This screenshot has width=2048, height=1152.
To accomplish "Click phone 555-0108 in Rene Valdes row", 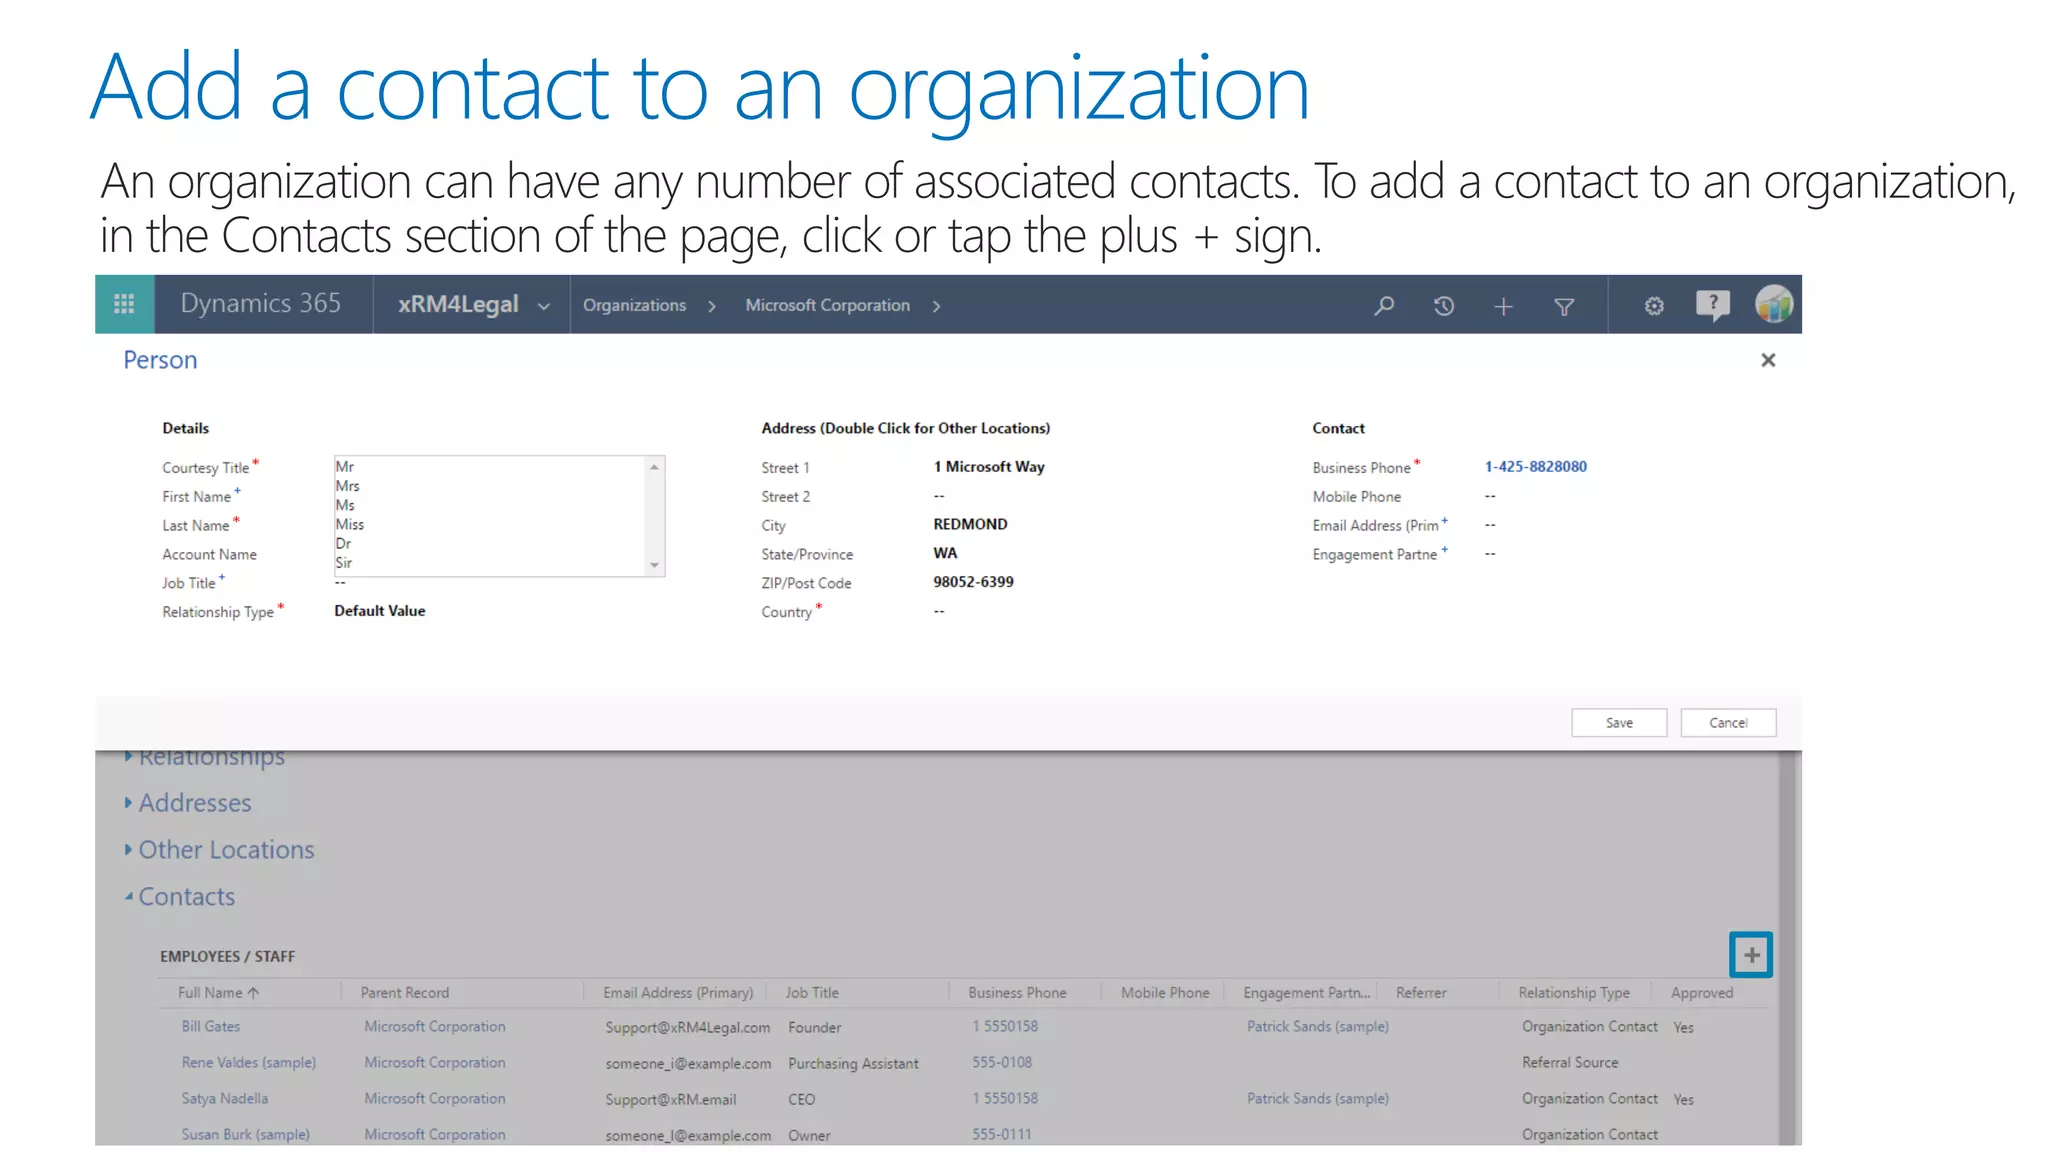I will [1002, 1063].
